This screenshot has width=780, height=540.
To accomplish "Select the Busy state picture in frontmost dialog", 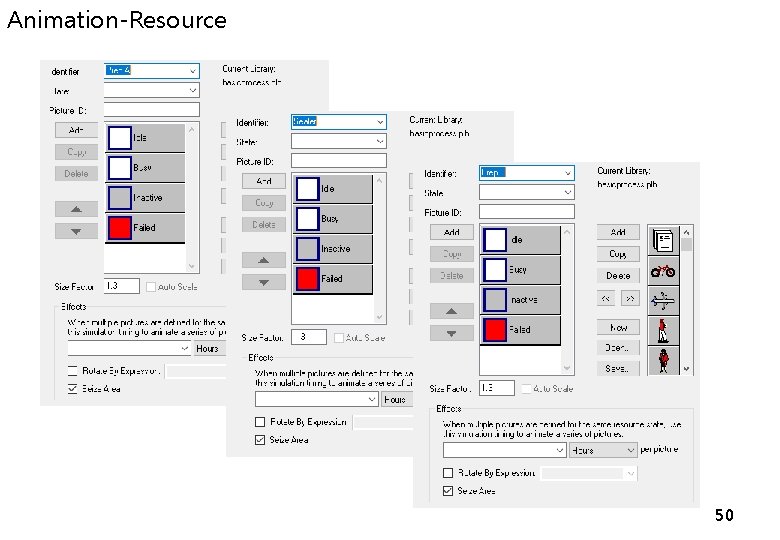I will click(x=520, y=270).
